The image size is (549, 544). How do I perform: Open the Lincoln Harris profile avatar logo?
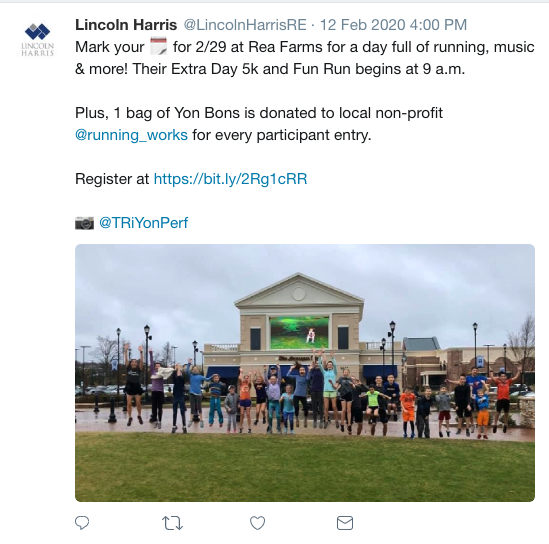pos(37,40)
